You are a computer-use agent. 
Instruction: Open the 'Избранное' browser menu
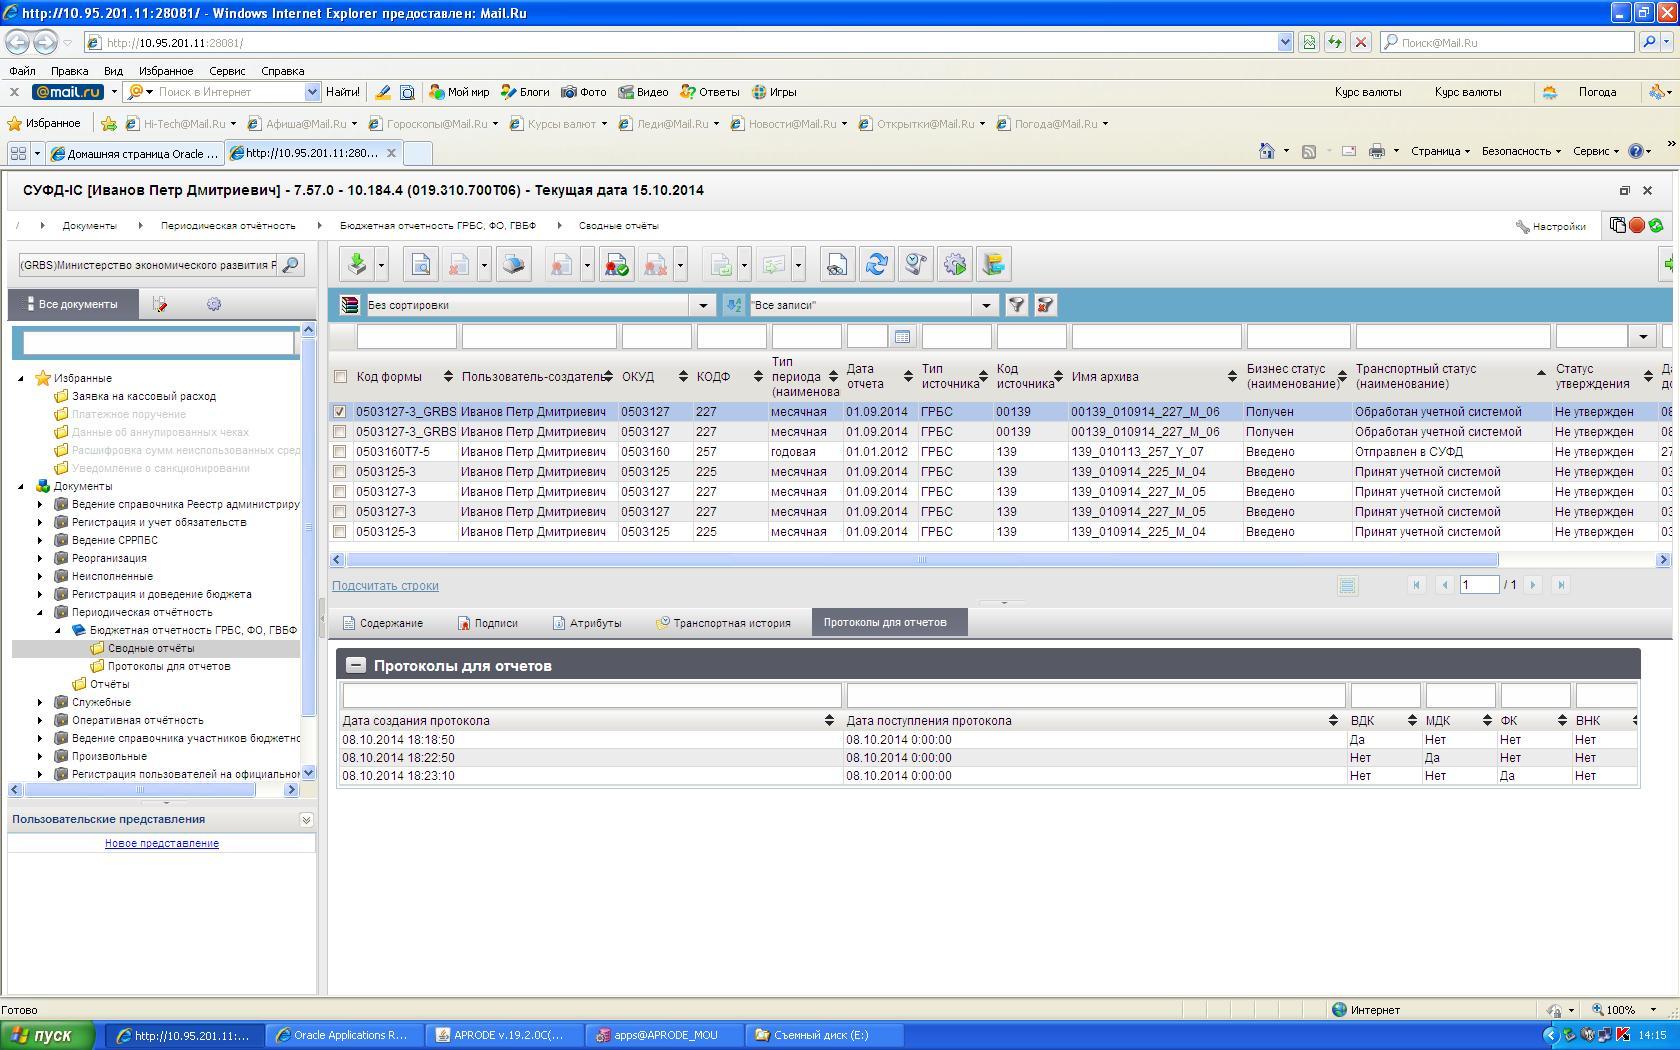(x=166, y=71)
